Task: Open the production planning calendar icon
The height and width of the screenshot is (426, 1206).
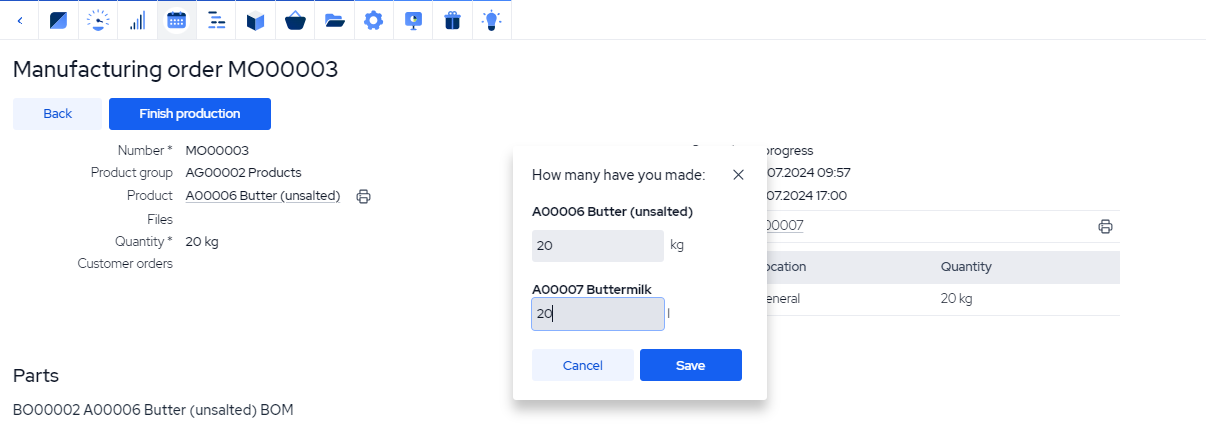Action: [177, 20]
